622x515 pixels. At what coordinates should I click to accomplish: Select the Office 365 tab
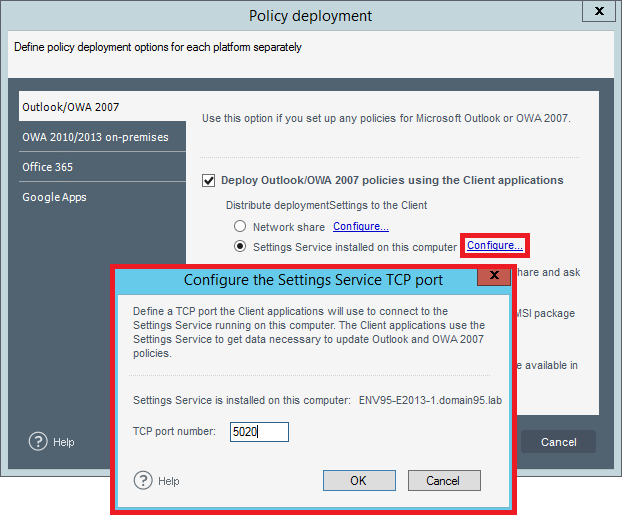point(102,167)
